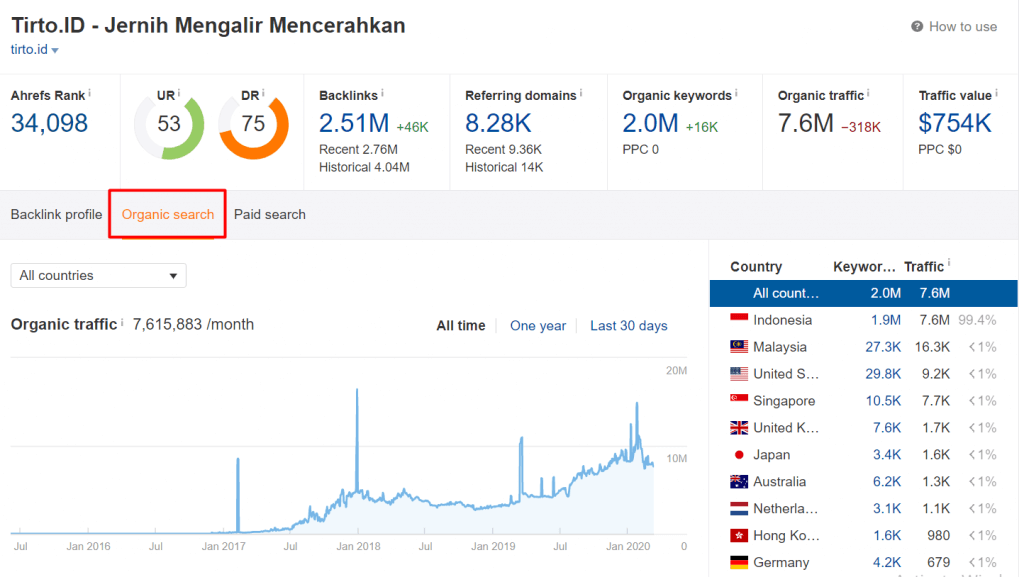
Task: Click the UR 53 gauge
Action: [x=169, y=125]
